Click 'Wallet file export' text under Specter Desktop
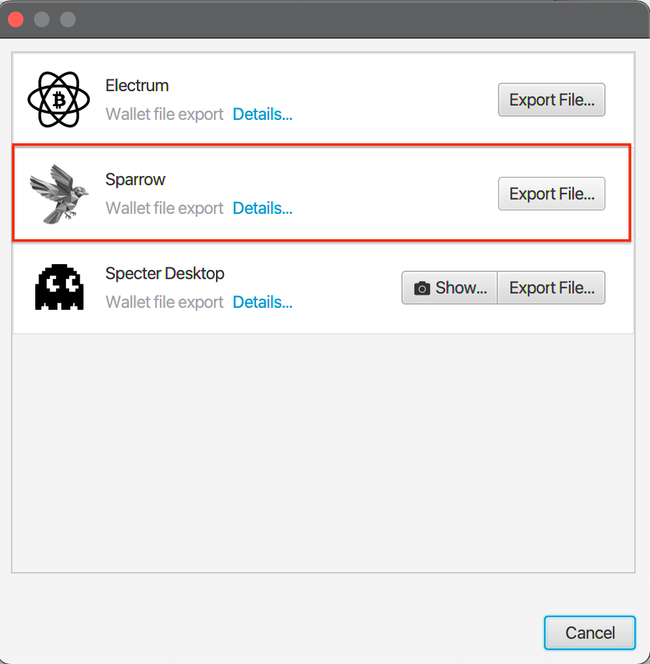The image size is (650, 664). point(164,302)
